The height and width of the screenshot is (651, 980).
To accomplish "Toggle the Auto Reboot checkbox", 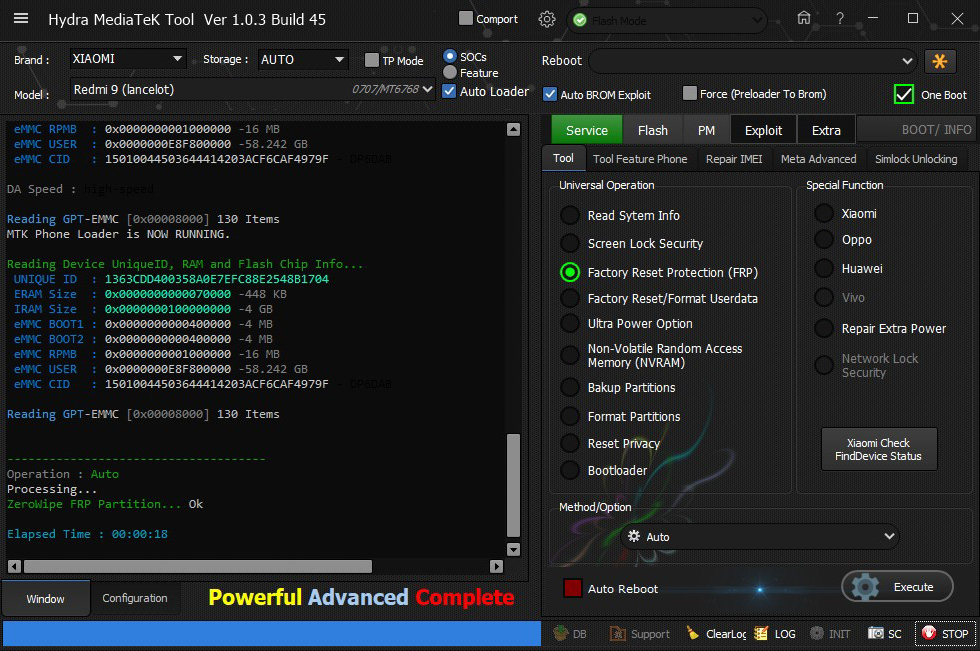I will 572,588.
